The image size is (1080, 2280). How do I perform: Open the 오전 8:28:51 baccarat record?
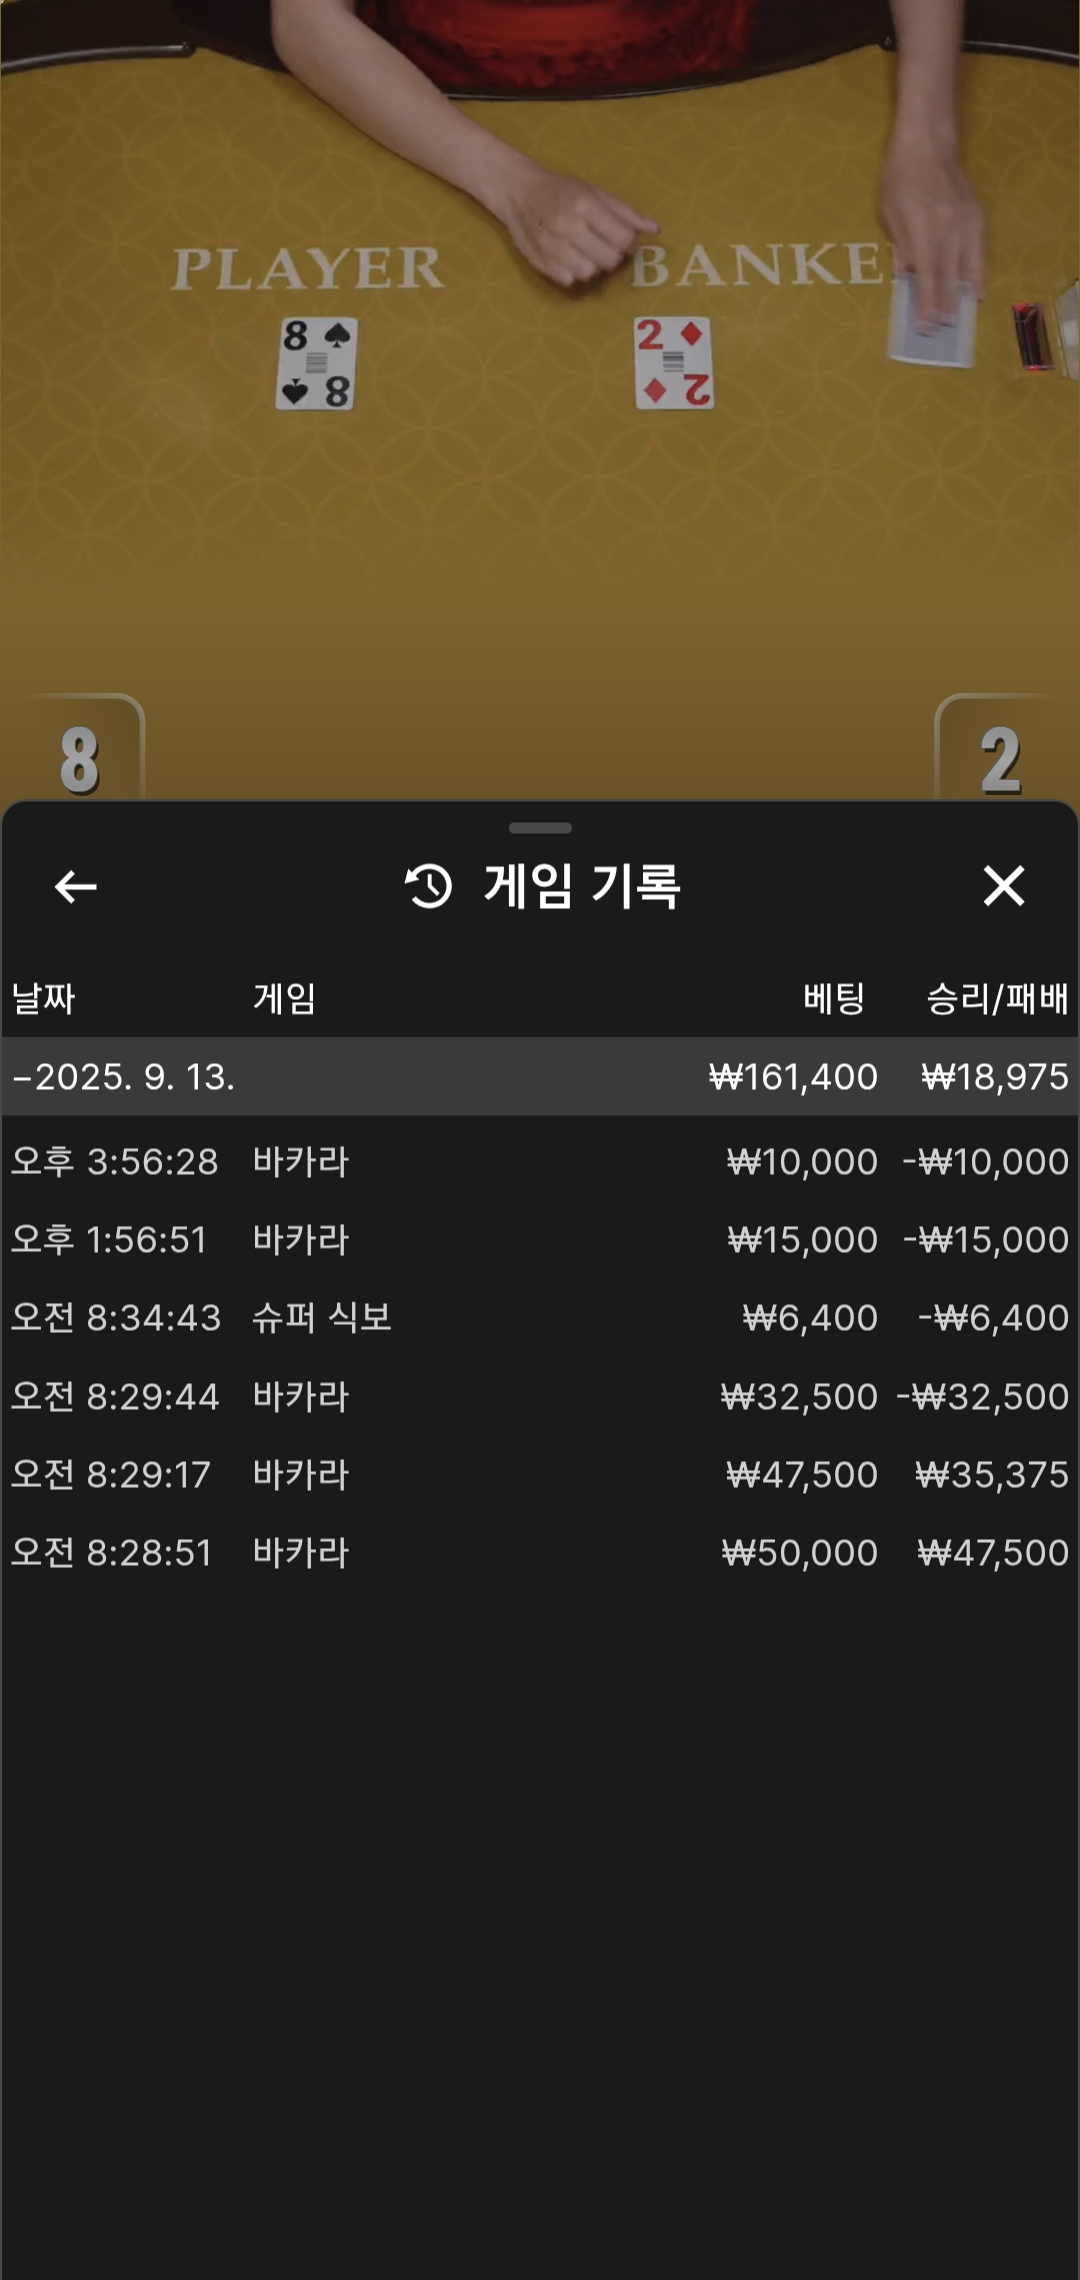[x=540, y=1553]
